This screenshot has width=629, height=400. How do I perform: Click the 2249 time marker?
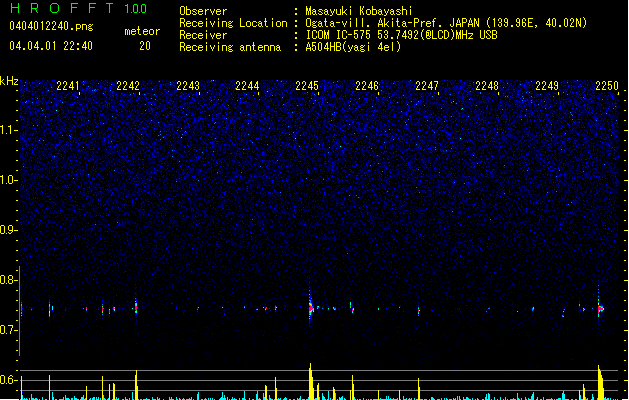[547, 86]
